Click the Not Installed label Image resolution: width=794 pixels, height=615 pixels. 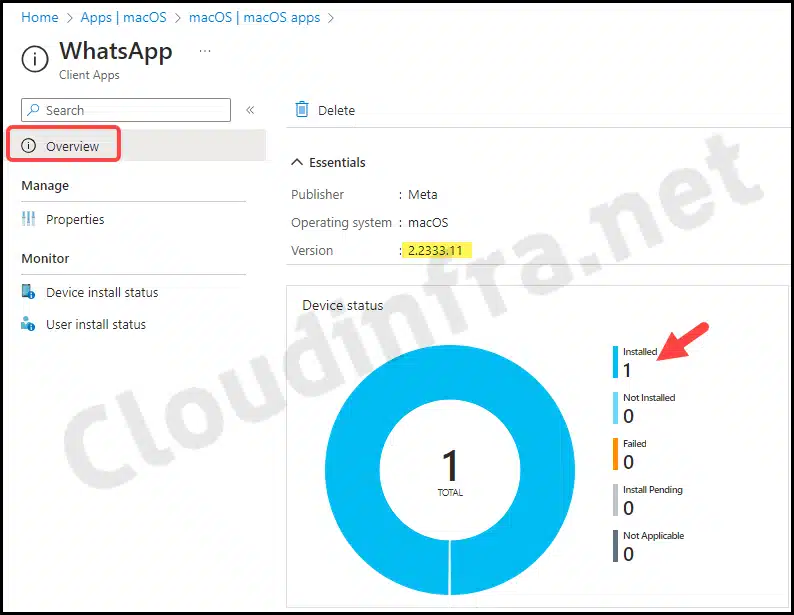tap(649, 397)
